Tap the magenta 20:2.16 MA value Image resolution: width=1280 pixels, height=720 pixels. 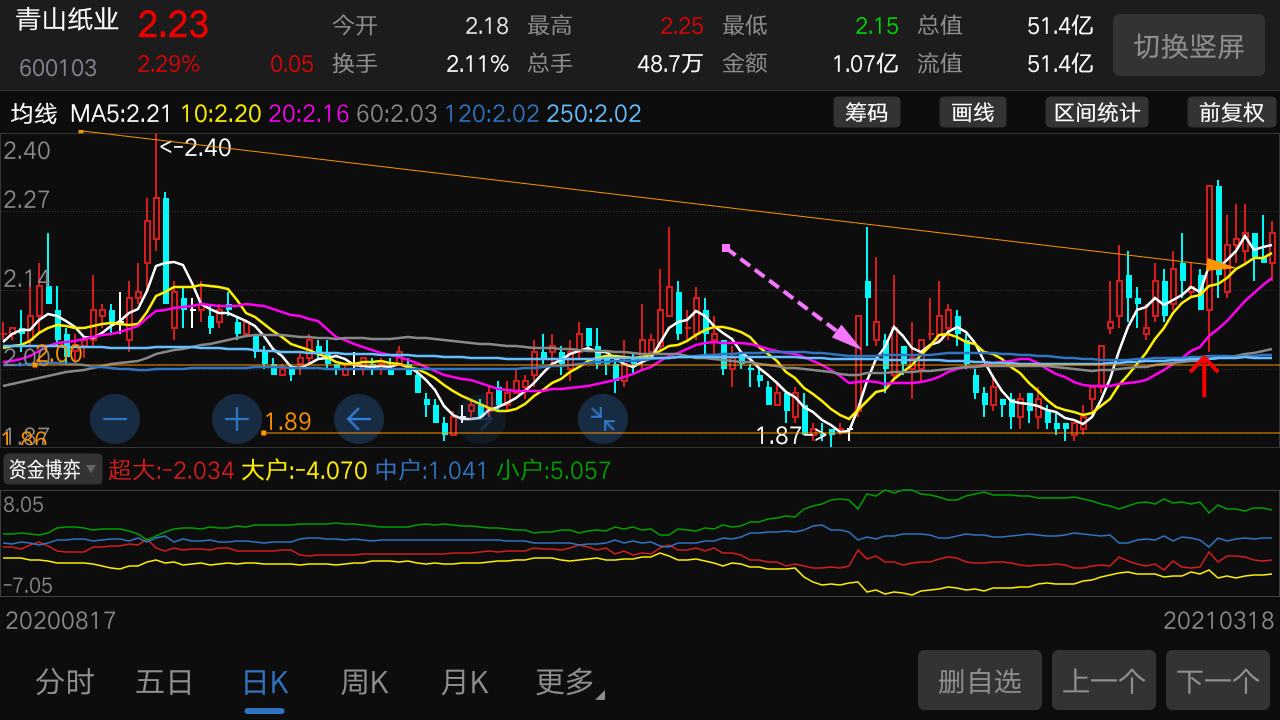point(309,114)
